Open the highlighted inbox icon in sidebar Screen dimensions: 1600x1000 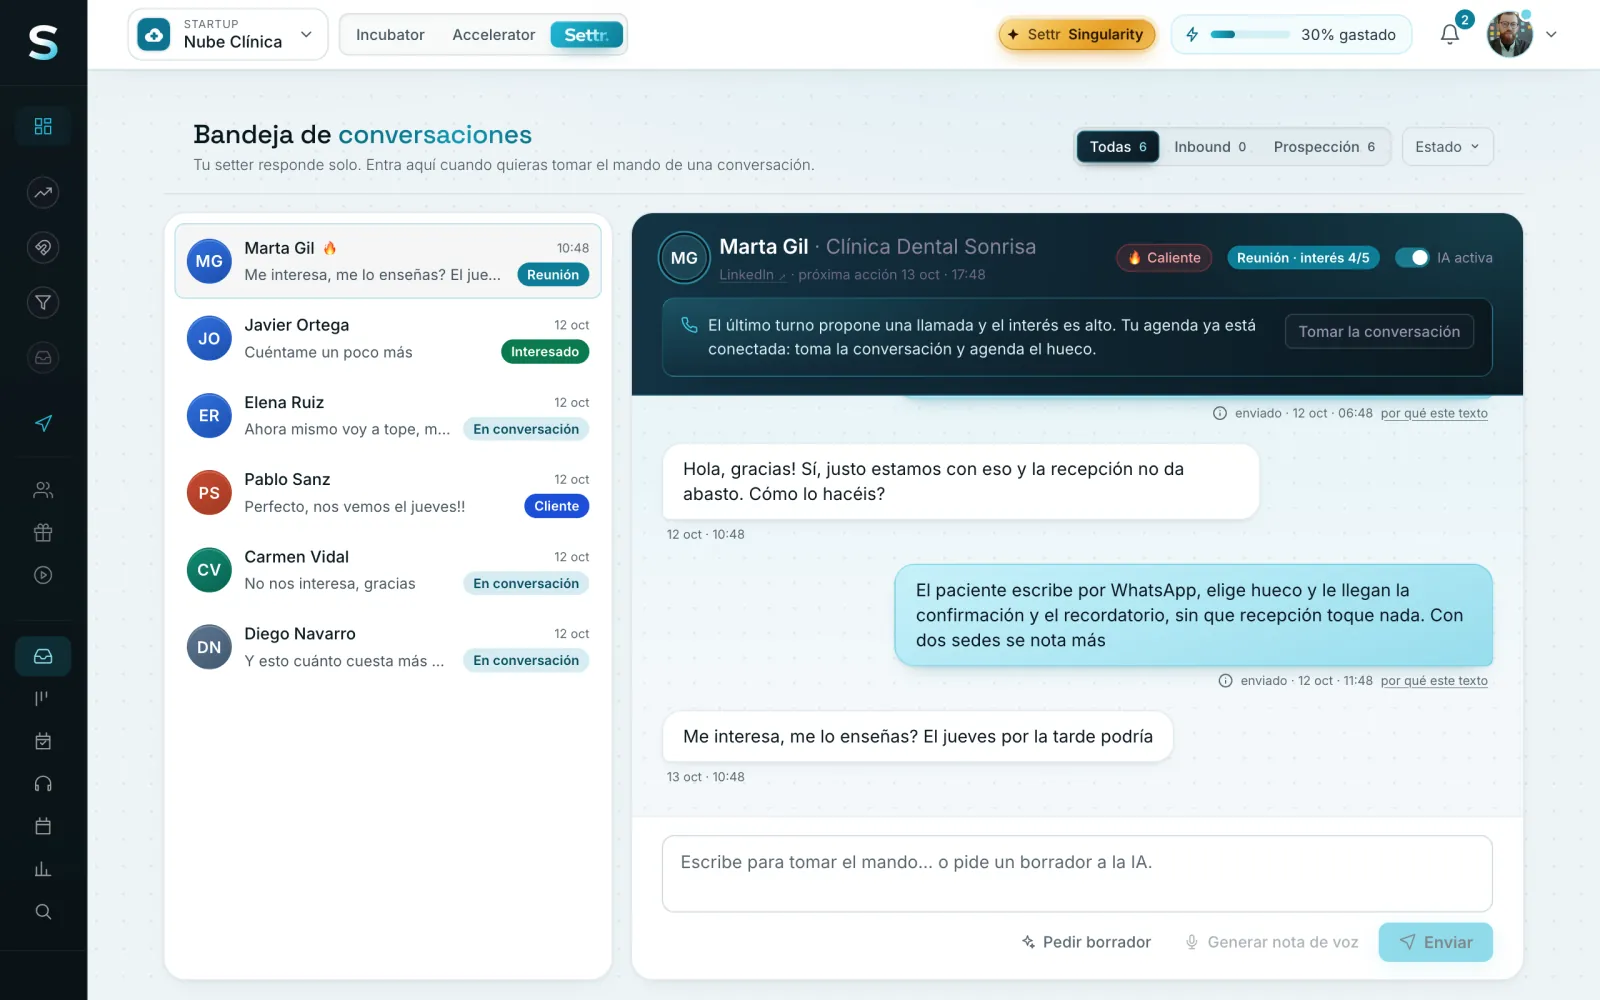pyautogui.click(x=43, y=656)
